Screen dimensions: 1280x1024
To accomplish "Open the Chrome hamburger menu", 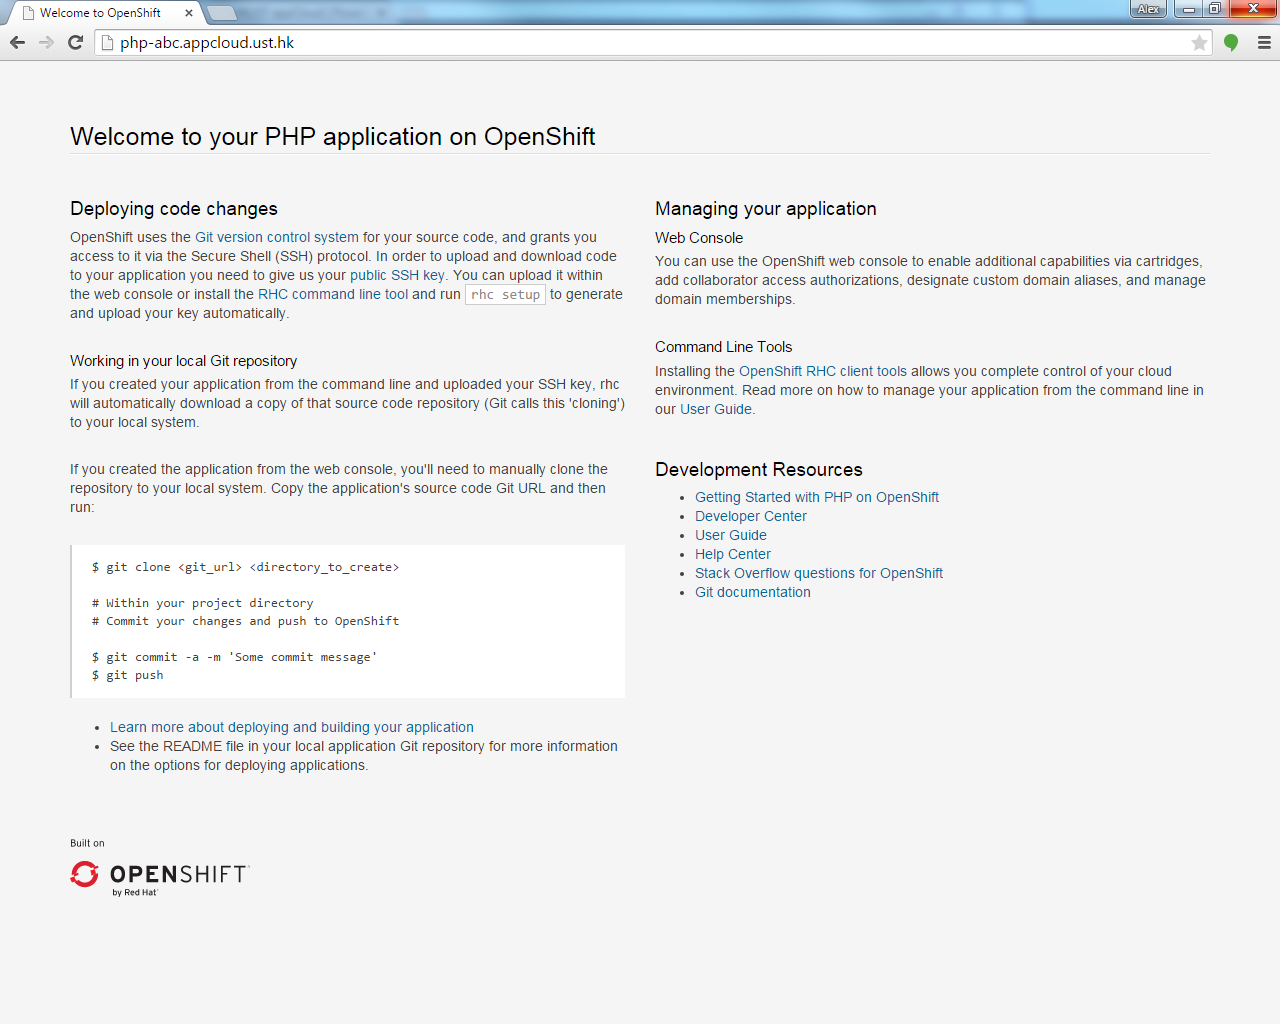I will pos(1264,42).
